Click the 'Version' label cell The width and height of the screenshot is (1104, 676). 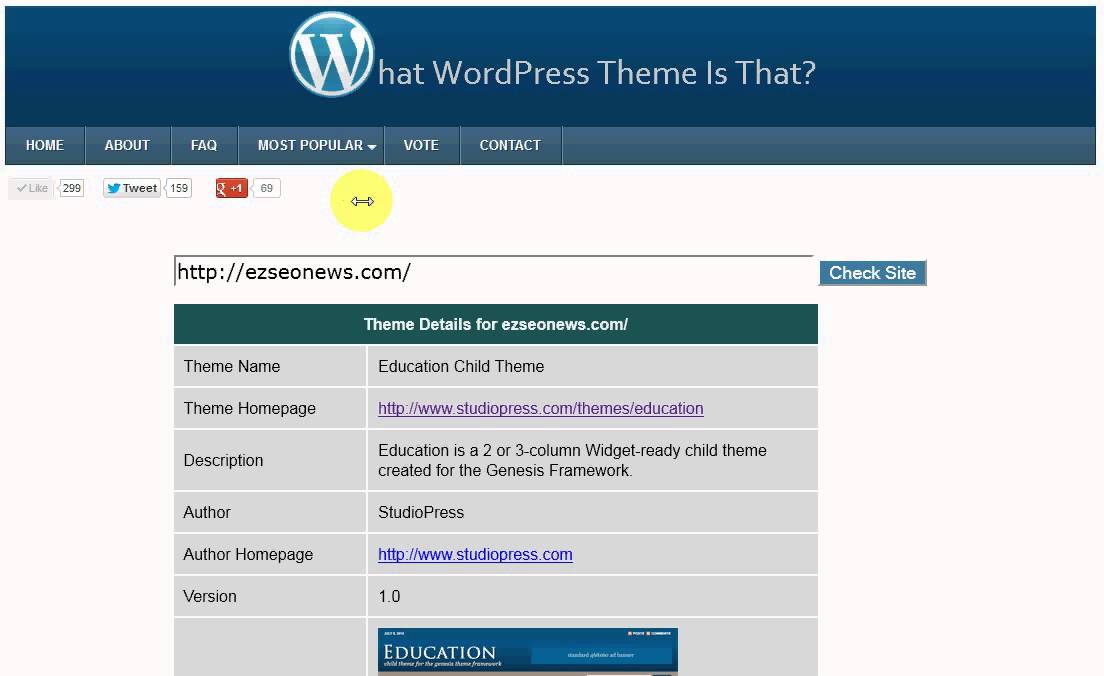pyautogui.click(x=270, y=596)
